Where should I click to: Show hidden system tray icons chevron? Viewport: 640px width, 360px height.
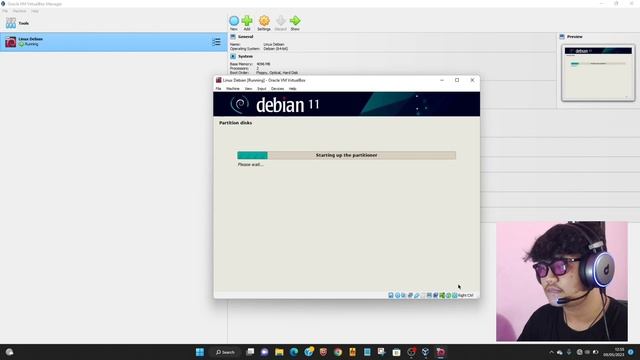point(551,352)
